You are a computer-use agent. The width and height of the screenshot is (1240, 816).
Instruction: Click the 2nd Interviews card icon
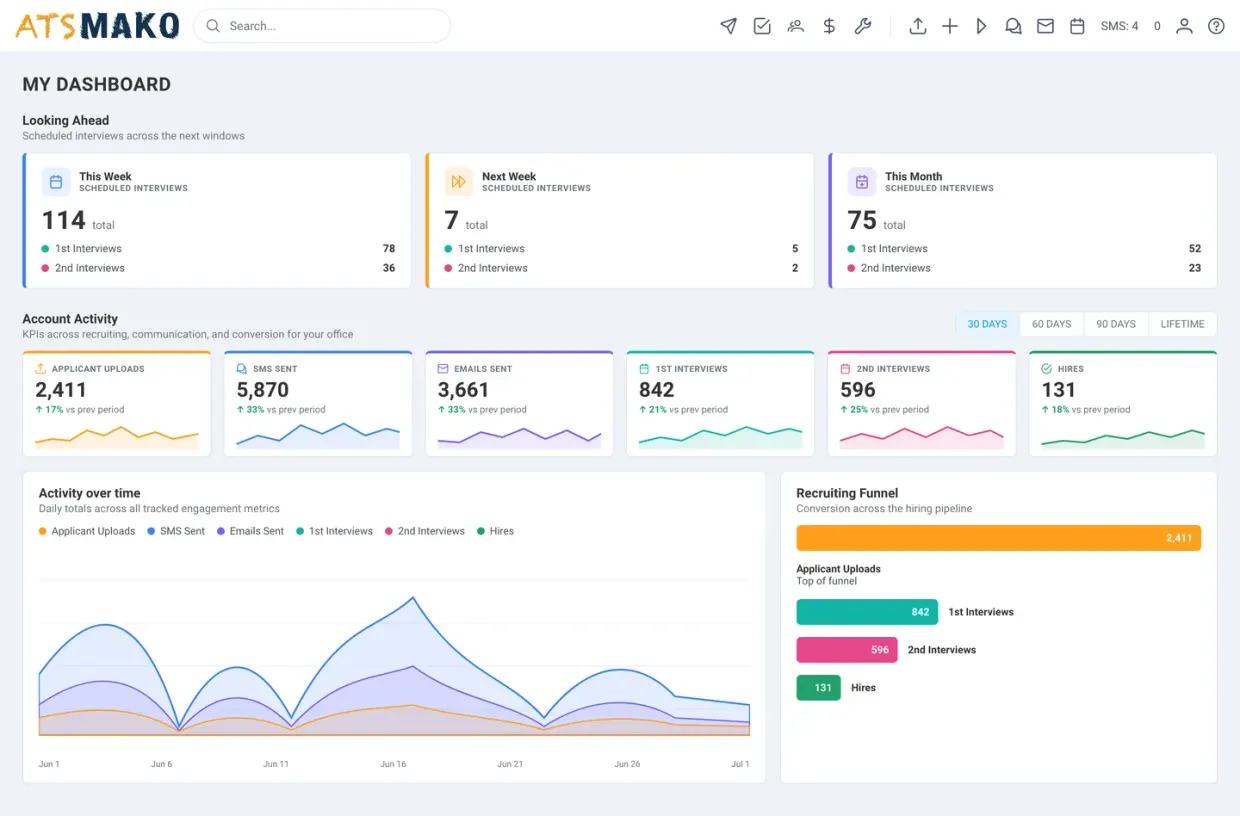pos(845,369)
